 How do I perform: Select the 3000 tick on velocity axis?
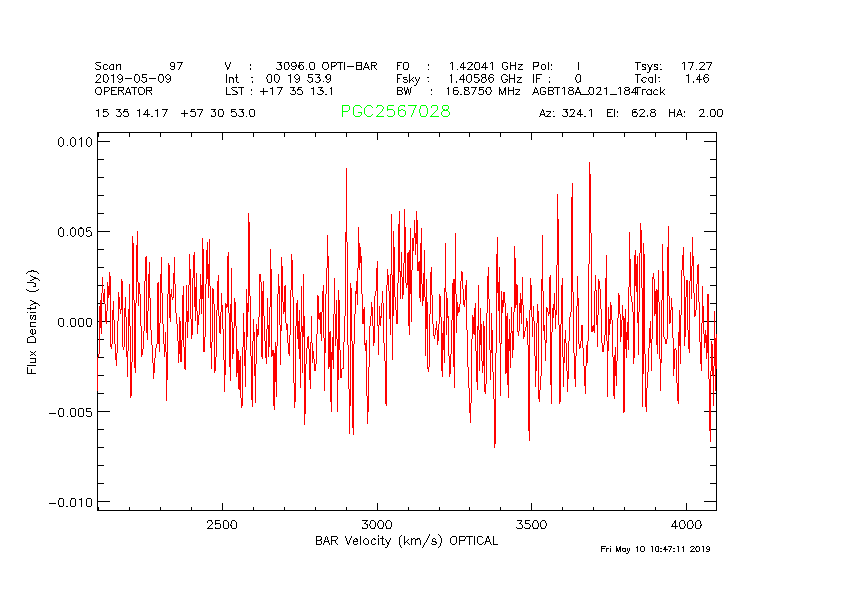[x=376, y=525]
